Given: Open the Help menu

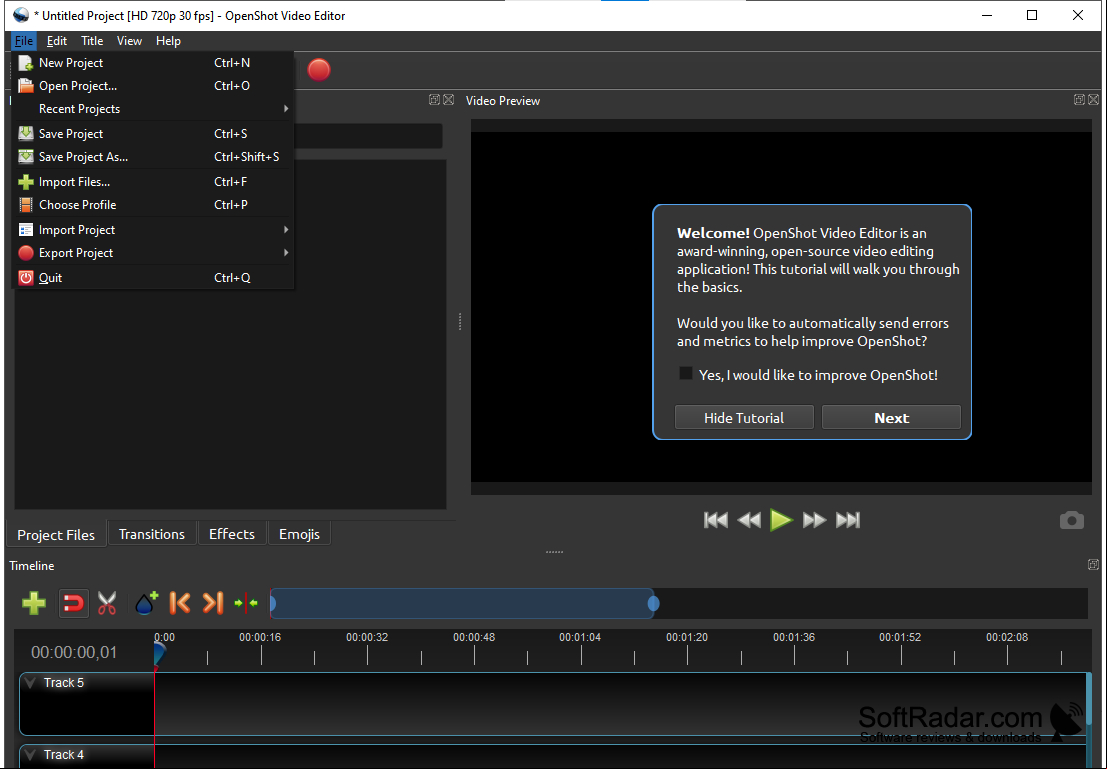Looking at the screenshot, I should click(168, 41).
